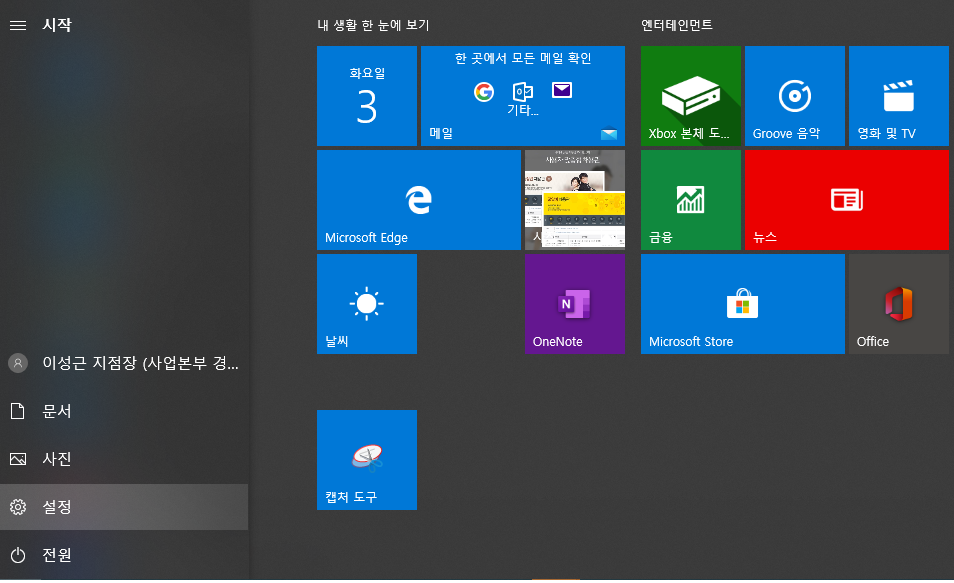Click the 엔터테인먼트 group header
The image size is (954, 583).
click(677, 25)
